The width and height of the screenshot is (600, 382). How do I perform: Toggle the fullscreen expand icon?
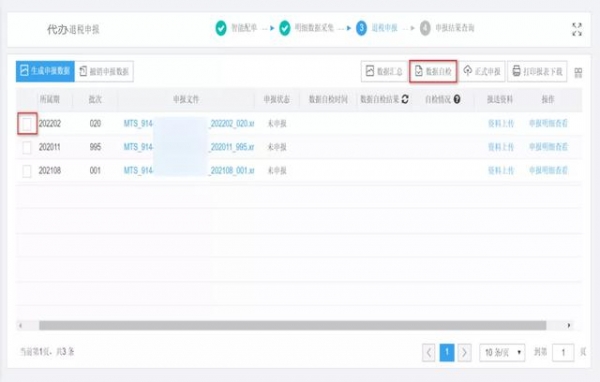pyautogui.click(x=577, y=29)
